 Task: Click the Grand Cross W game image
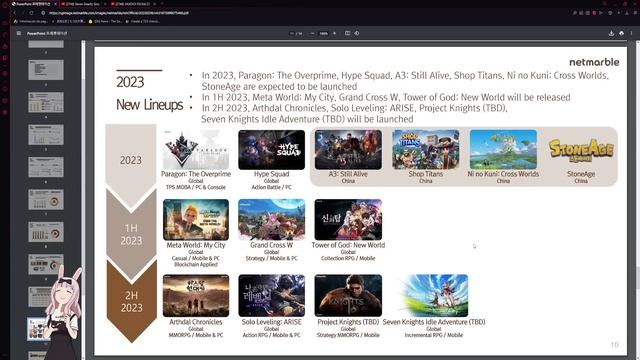271,220
